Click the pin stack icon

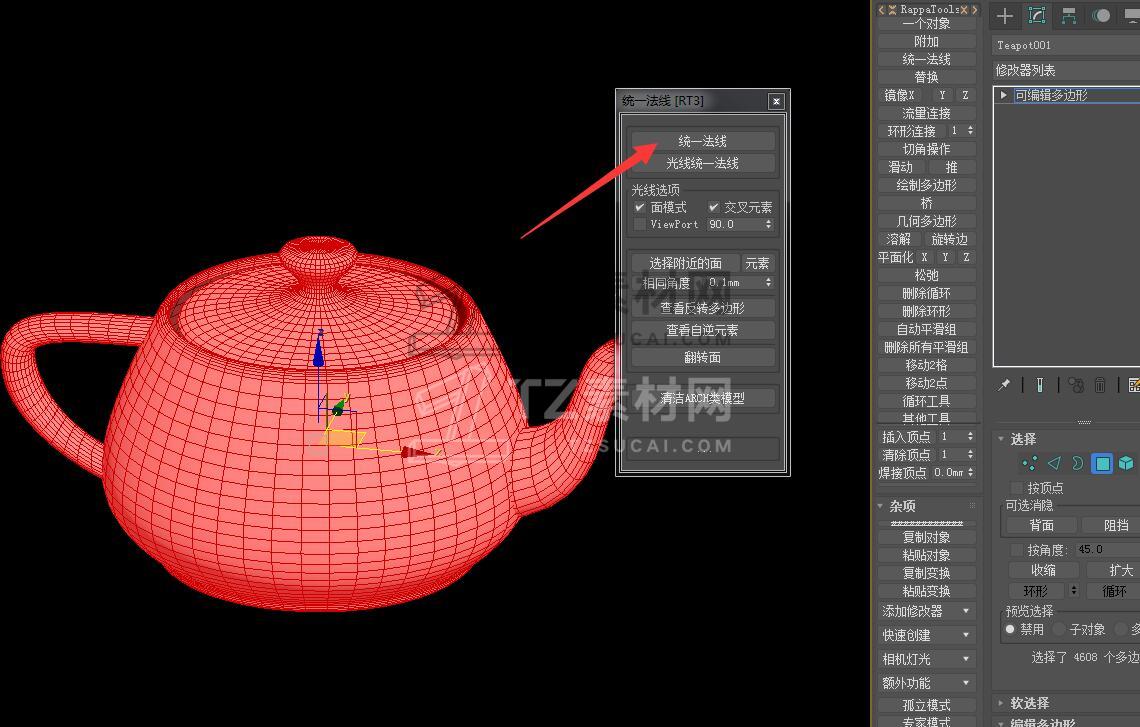1004,385
